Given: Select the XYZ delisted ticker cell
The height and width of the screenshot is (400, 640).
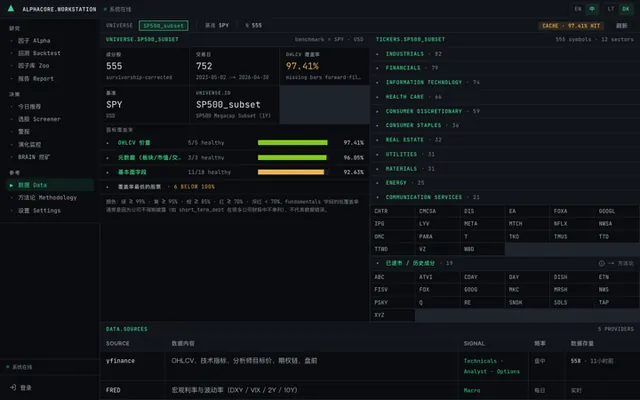Looking at the screenshot, I should [393, 315].
